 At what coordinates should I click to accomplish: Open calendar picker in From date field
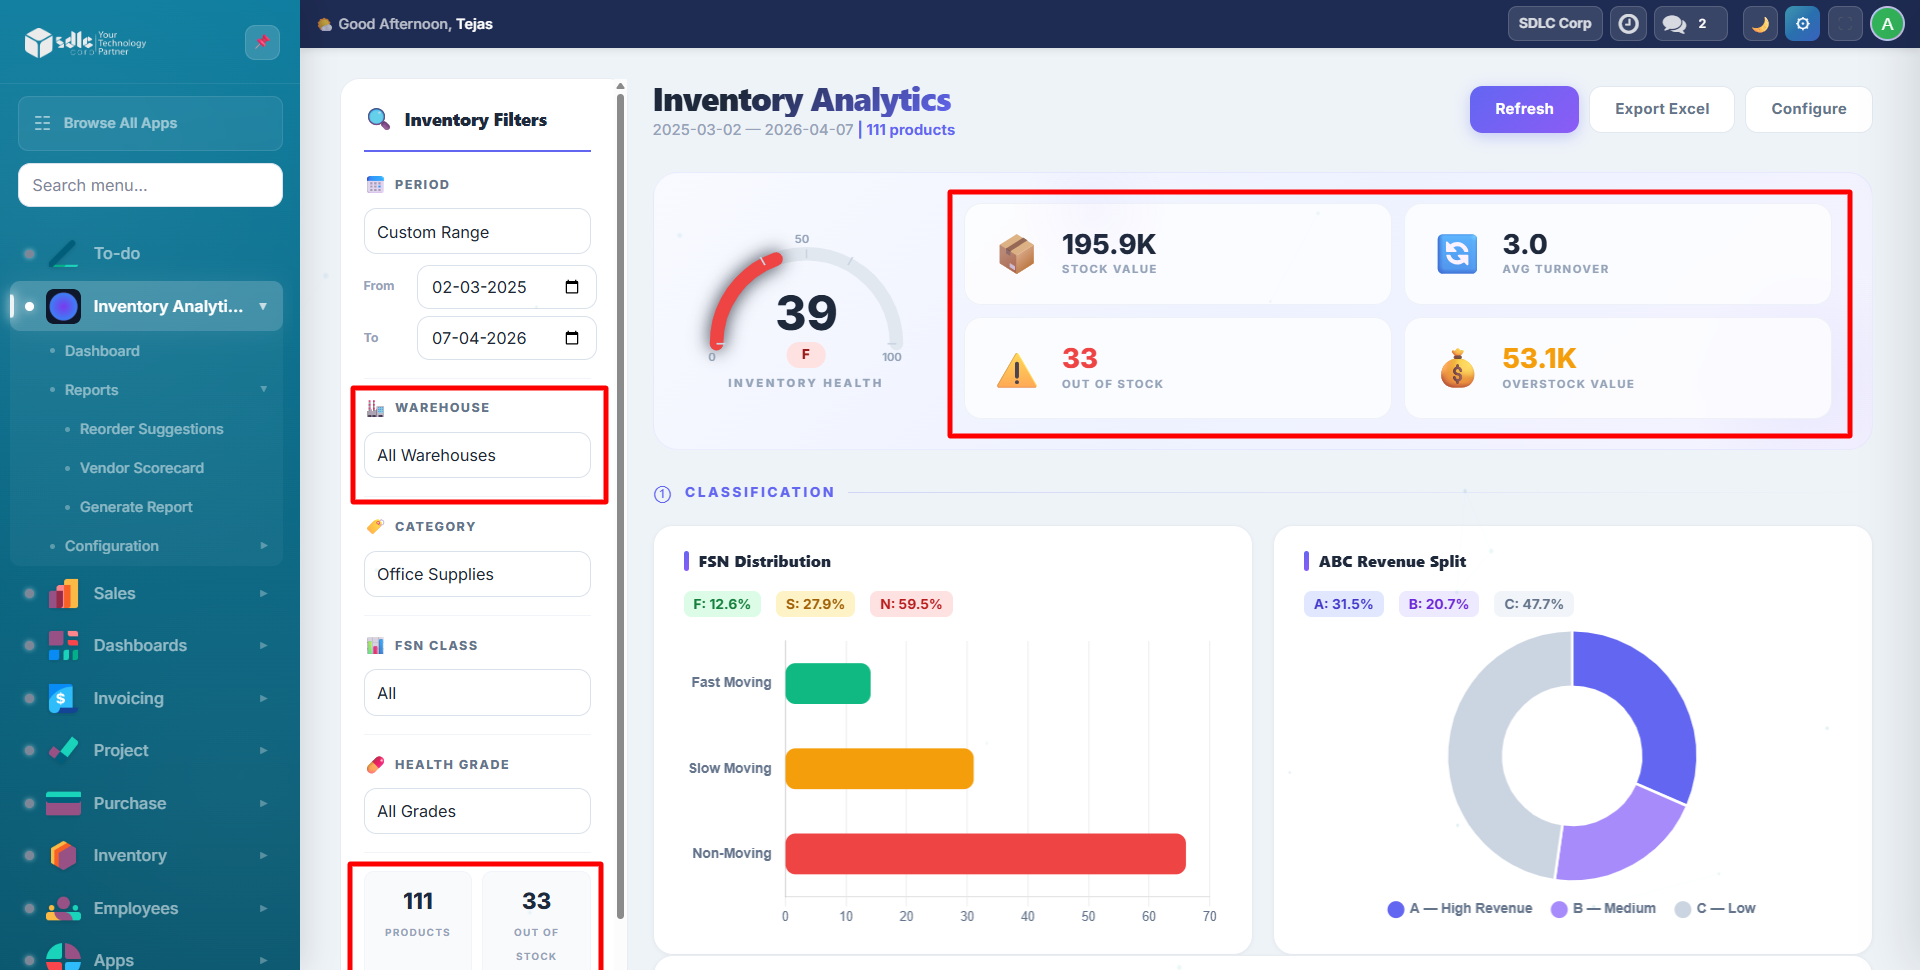[x=572, y=287]
